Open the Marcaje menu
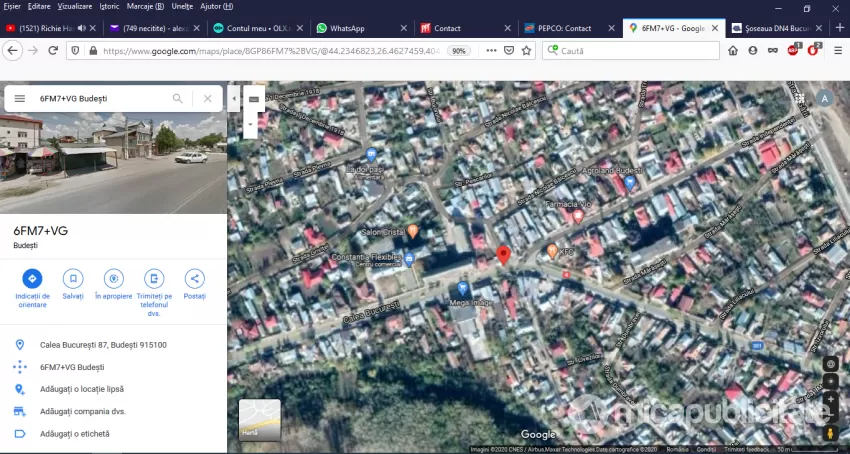This screenshot has height=454, width=850. (145, 7)
